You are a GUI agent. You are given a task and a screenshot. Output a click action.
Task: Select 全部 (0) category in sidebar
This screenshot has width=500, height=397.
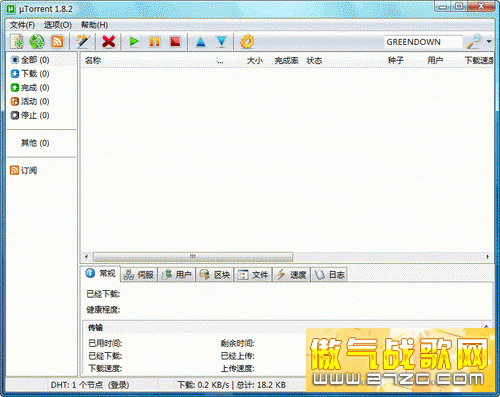[x=30, y=60]
